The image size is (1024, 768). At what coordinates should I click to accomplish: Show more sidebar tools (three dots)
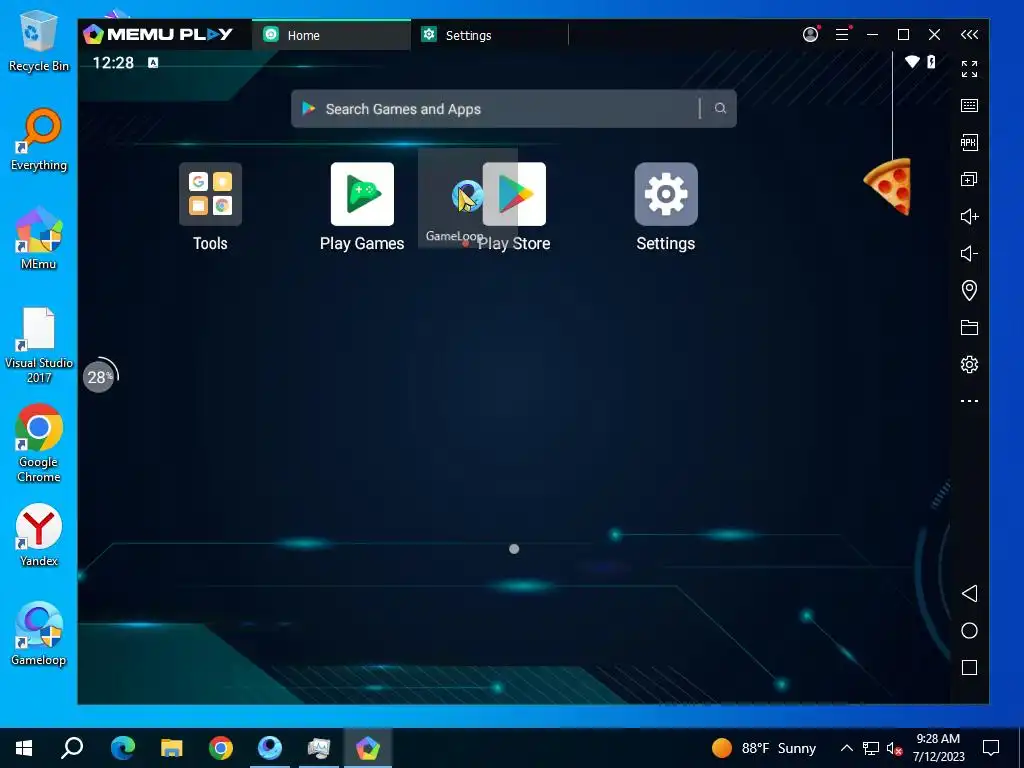click(969, 401)
